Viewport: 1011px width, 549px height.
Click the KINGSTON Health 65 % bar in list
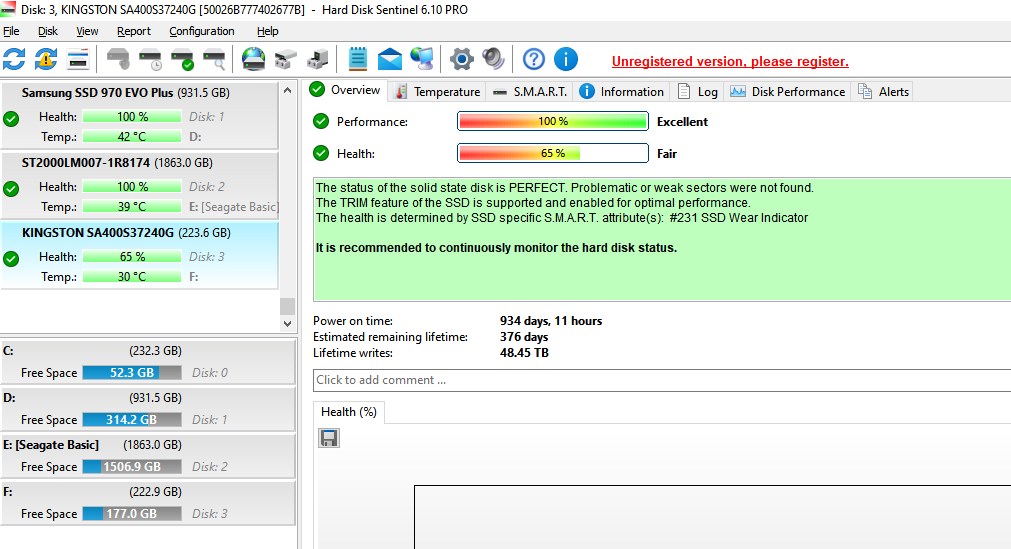(x=132, y=257)
